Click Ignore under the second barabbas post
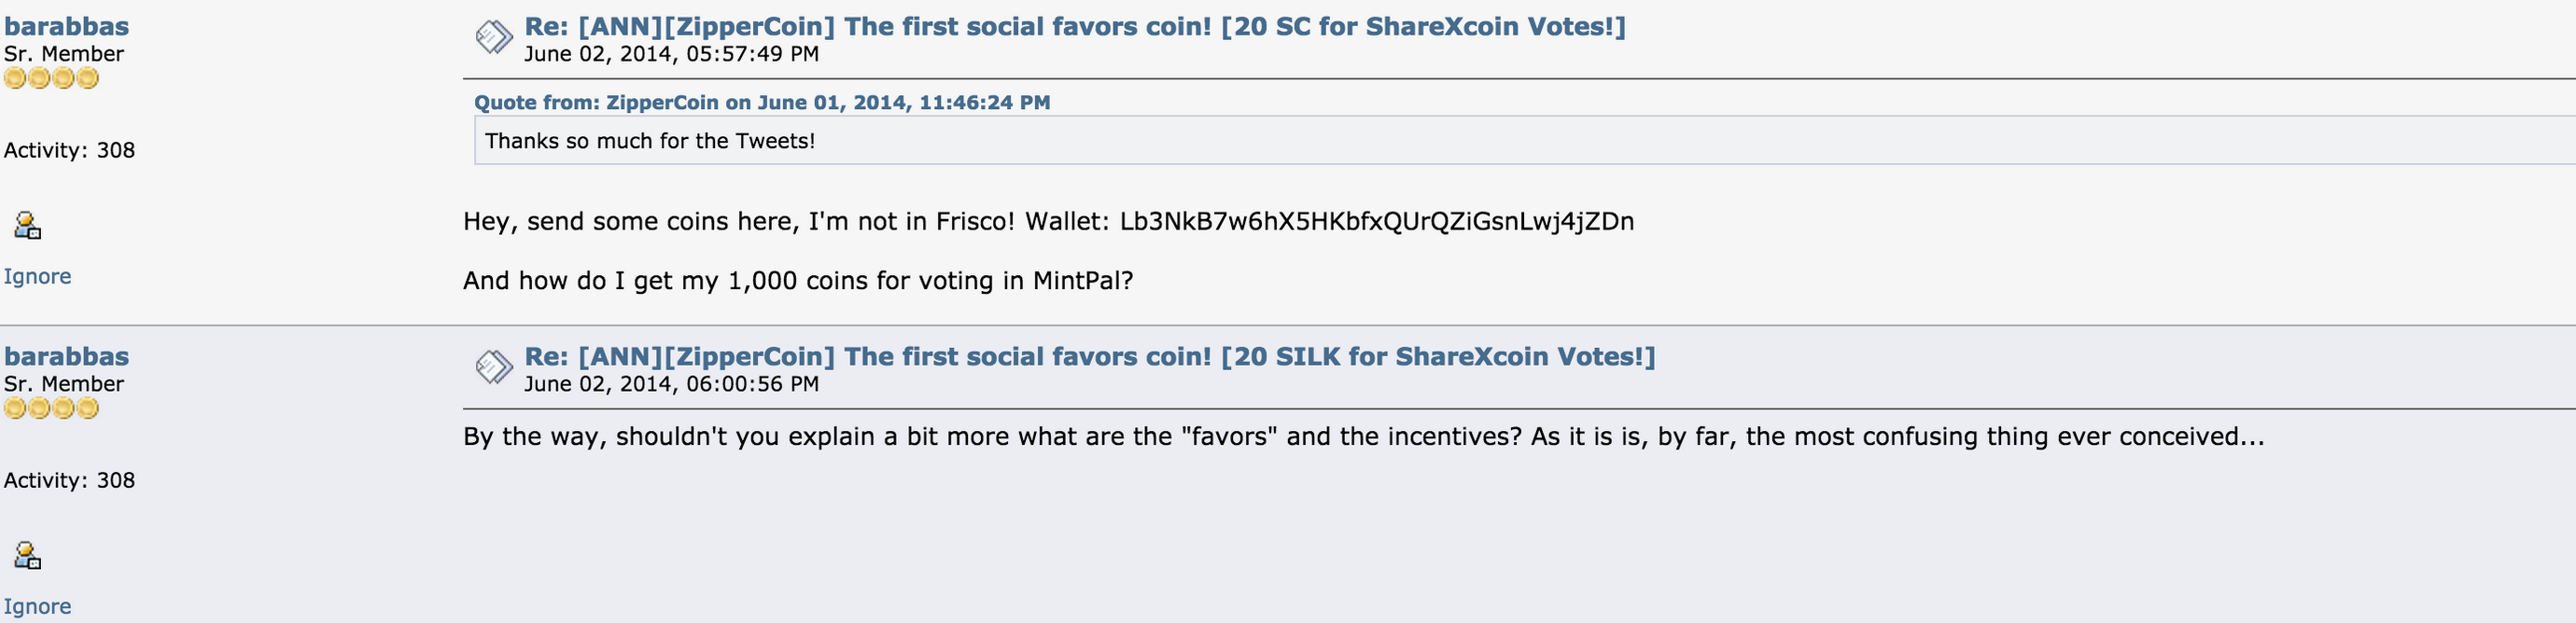 click(x=37, y=606)
